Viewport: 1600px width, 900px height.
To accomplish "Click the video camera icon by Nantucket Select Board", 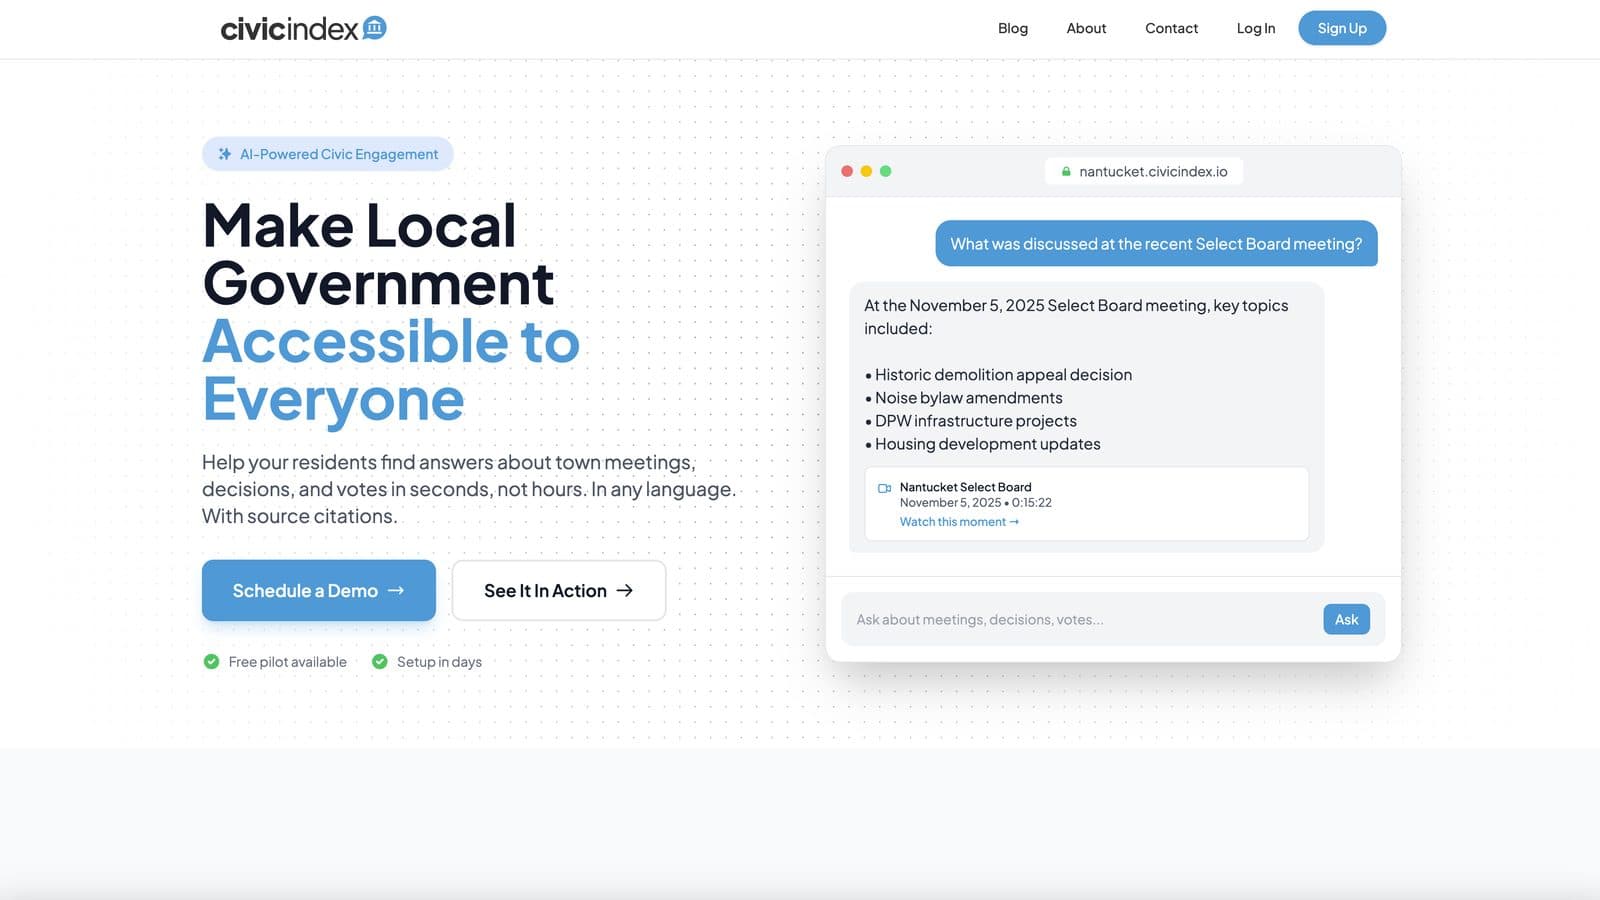I will [884, 488].
